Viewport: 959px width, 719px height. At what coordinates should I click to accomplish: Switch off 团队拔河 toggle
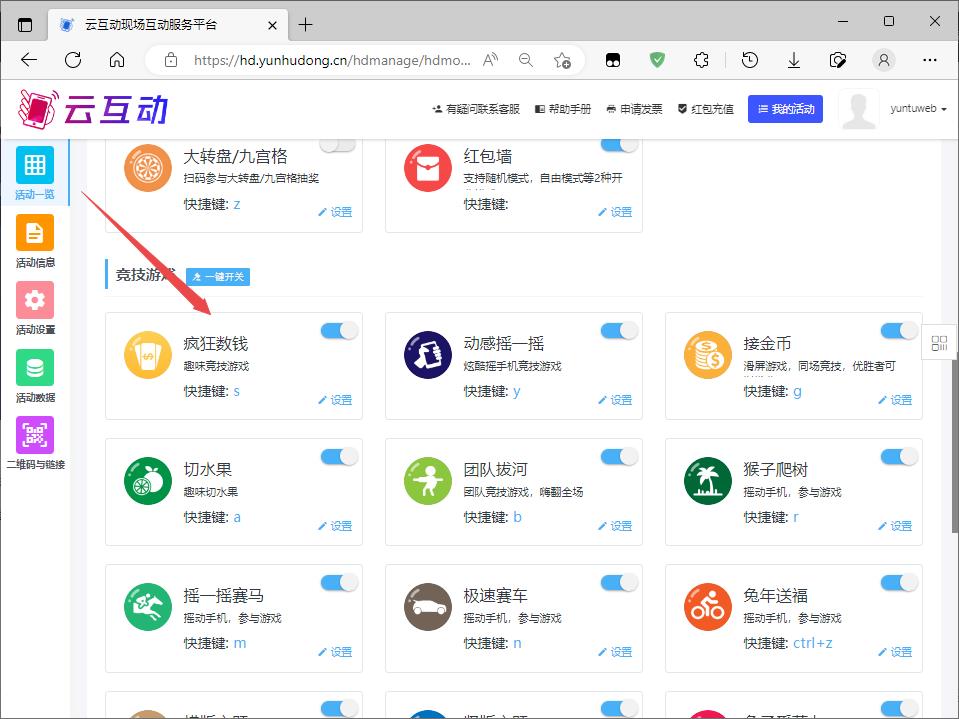click(619, 457)
